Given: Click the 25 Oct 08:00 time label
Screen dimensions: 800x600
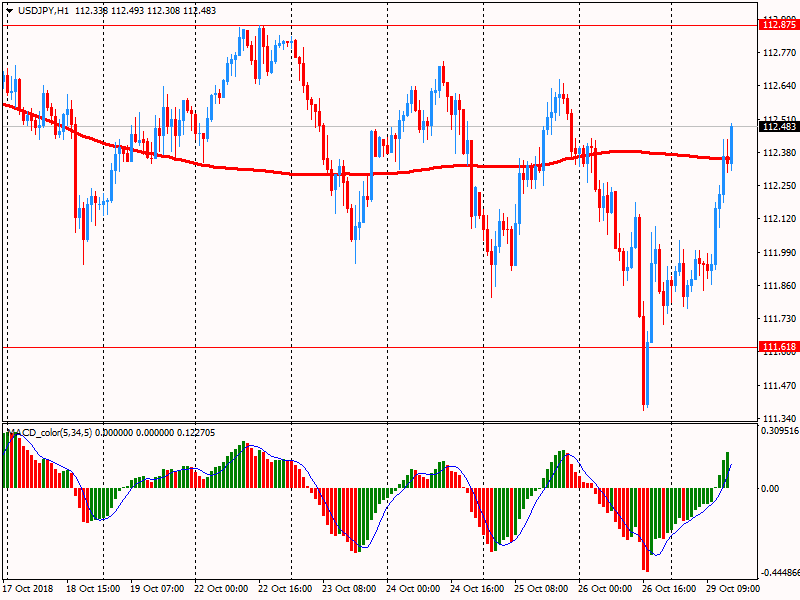Looking at the screenshot, I should click(541, 589).
